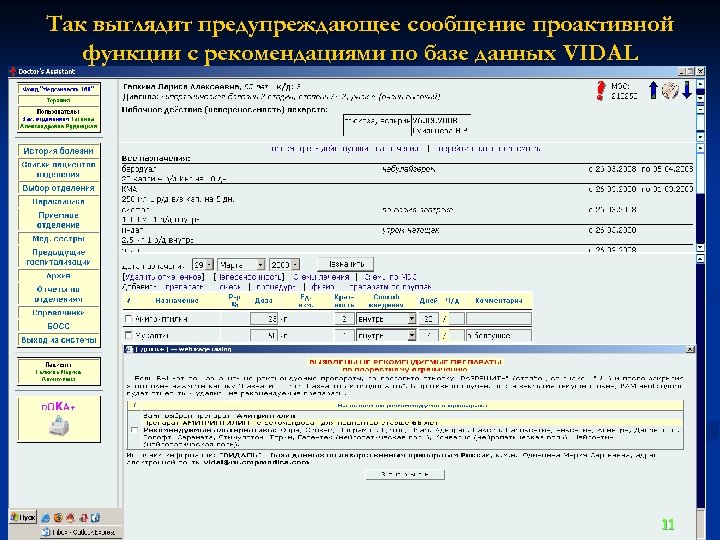720x540 pixels.
Task: Close the web page dialog
Action: pos(690,349)
